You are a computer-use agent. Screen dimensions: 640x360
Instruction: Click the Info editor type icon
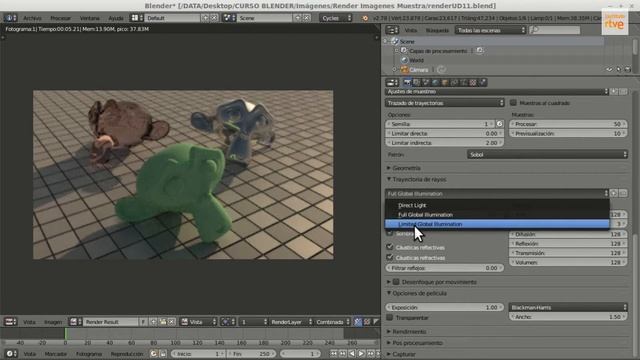[x=10, y=18]
